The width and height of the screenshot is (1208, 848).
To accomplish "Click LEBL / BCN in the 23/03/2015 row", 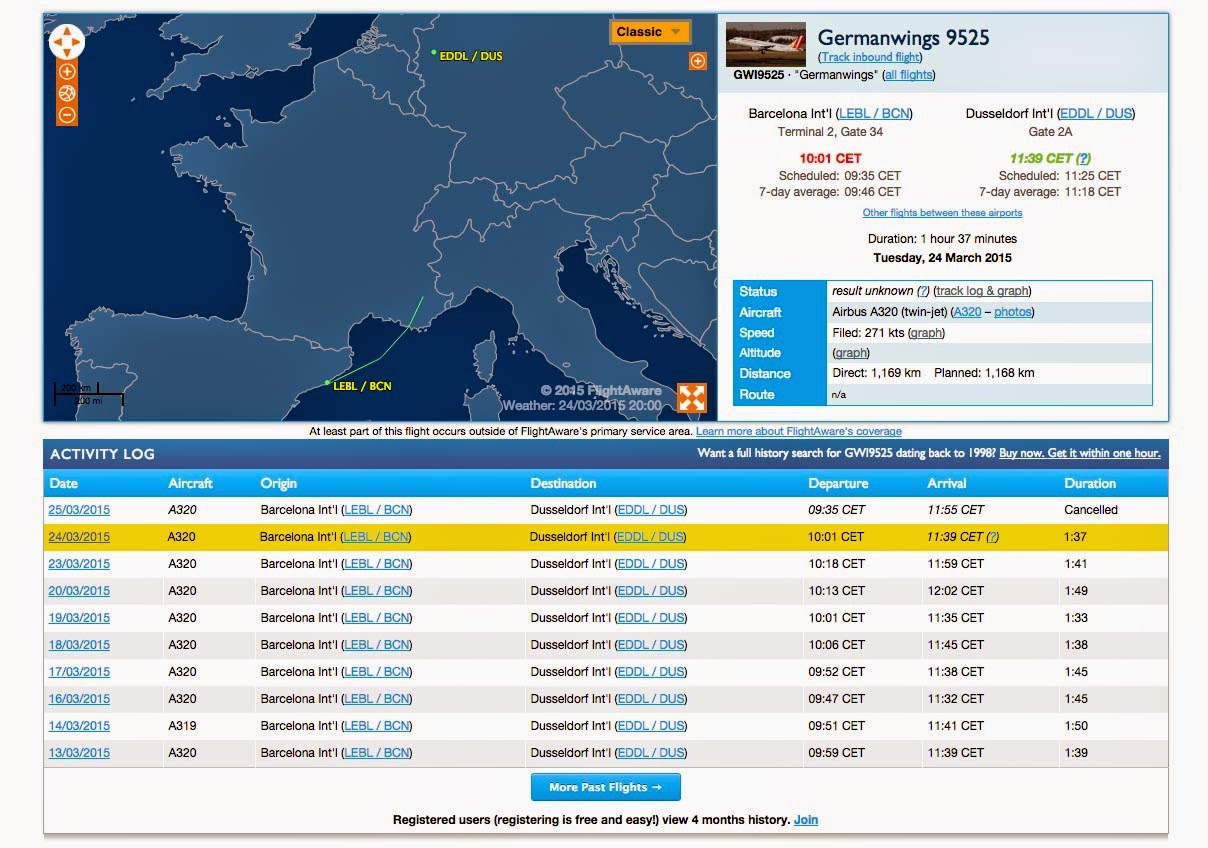I will click(x=377, y=564).
